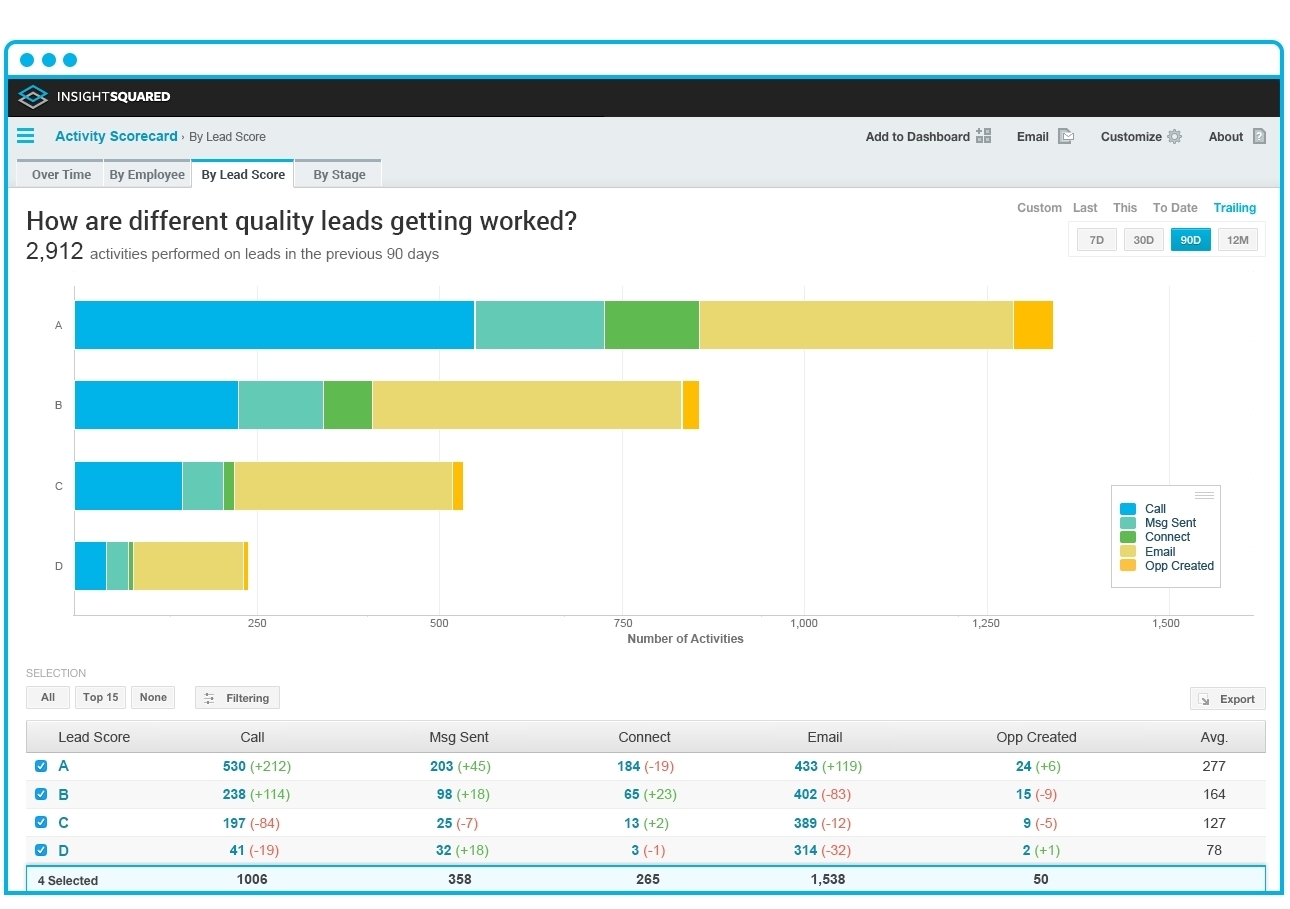
Task: Toggle the Connect legend swatch
Action: (1128, 537)
